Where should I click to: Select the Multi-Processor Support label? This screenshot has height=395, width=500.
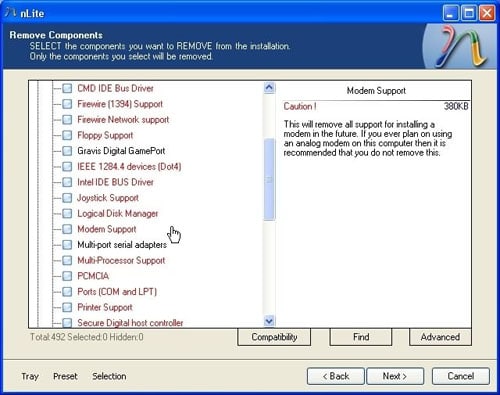point(121,260)
